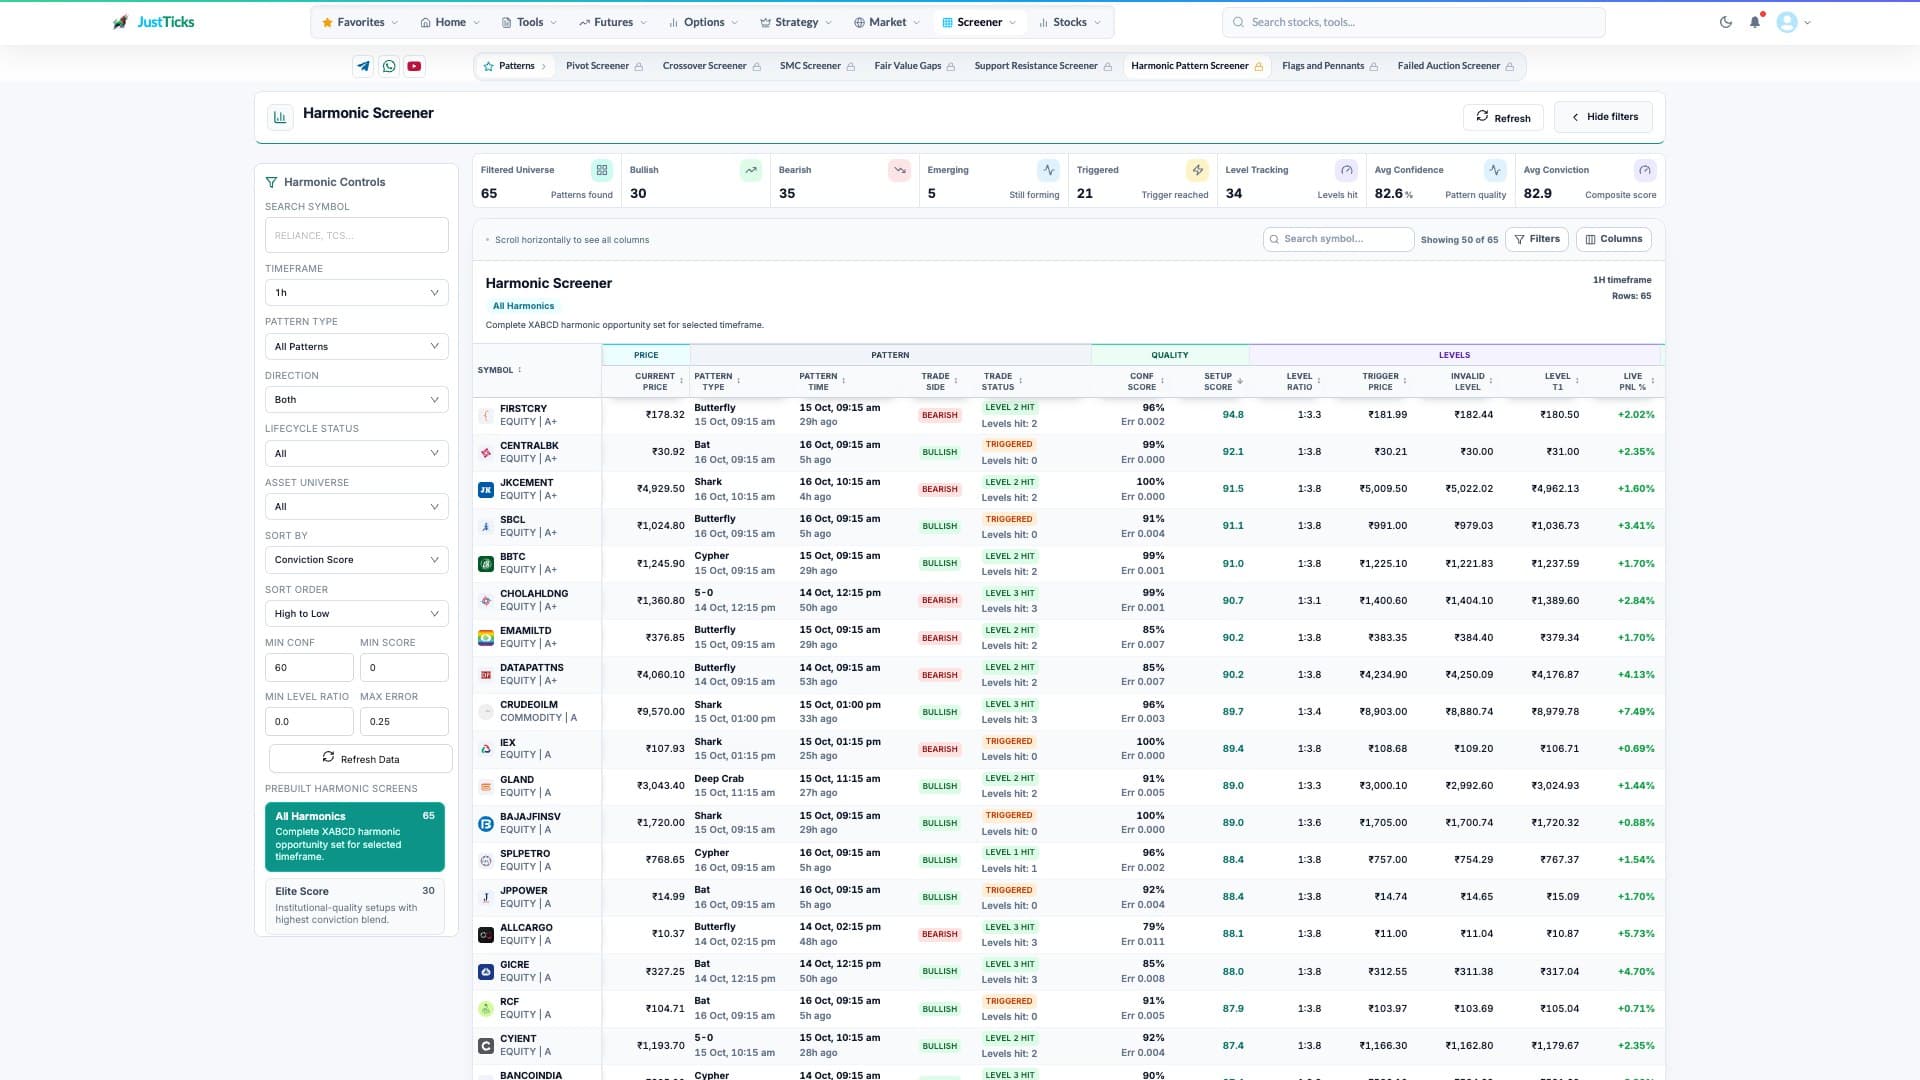Switch to Flags and Pennants tab
Viewport: 1920px width, 1080px height.
click(x=1330, y=66)
